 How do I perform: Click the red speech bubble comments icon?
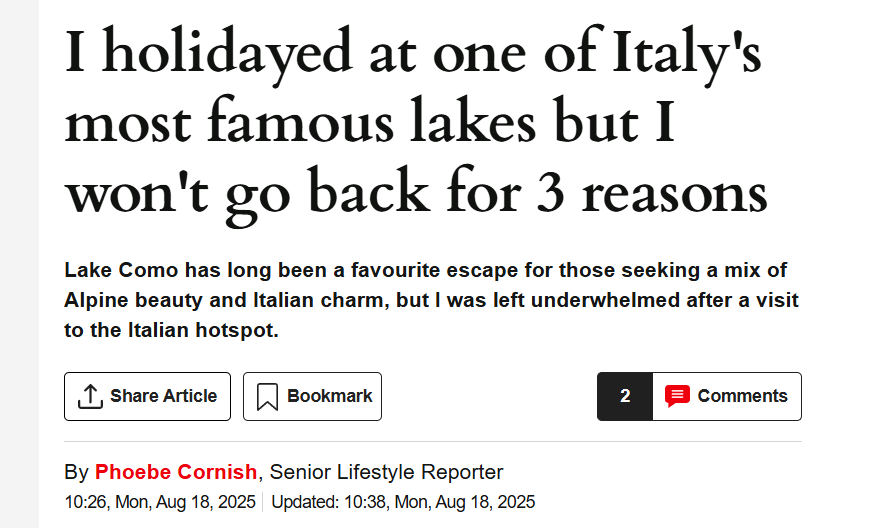(677, 396)
